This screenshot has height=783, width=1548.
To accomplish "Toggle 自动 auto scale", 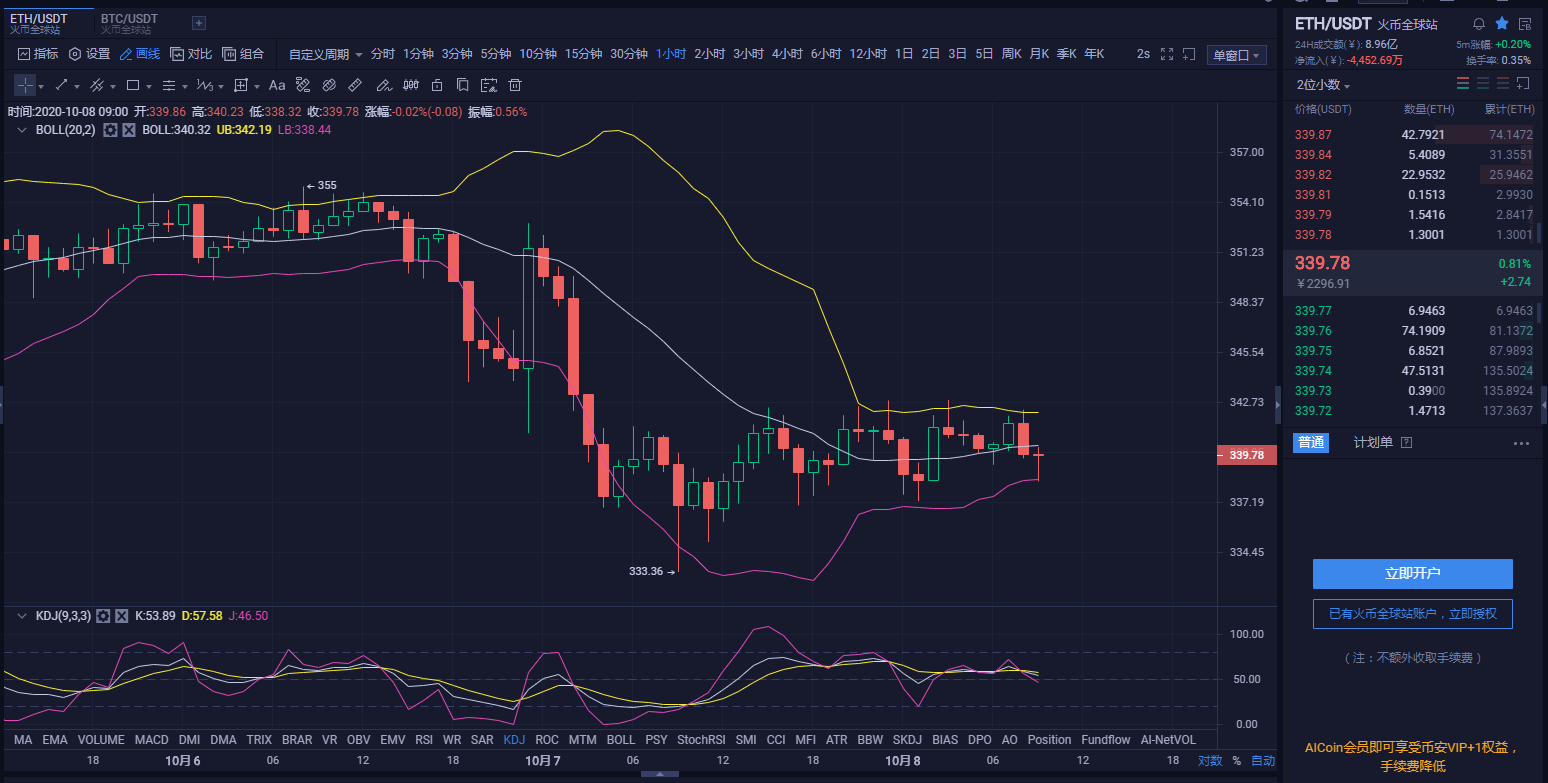I will click(x=1263, y=761).
